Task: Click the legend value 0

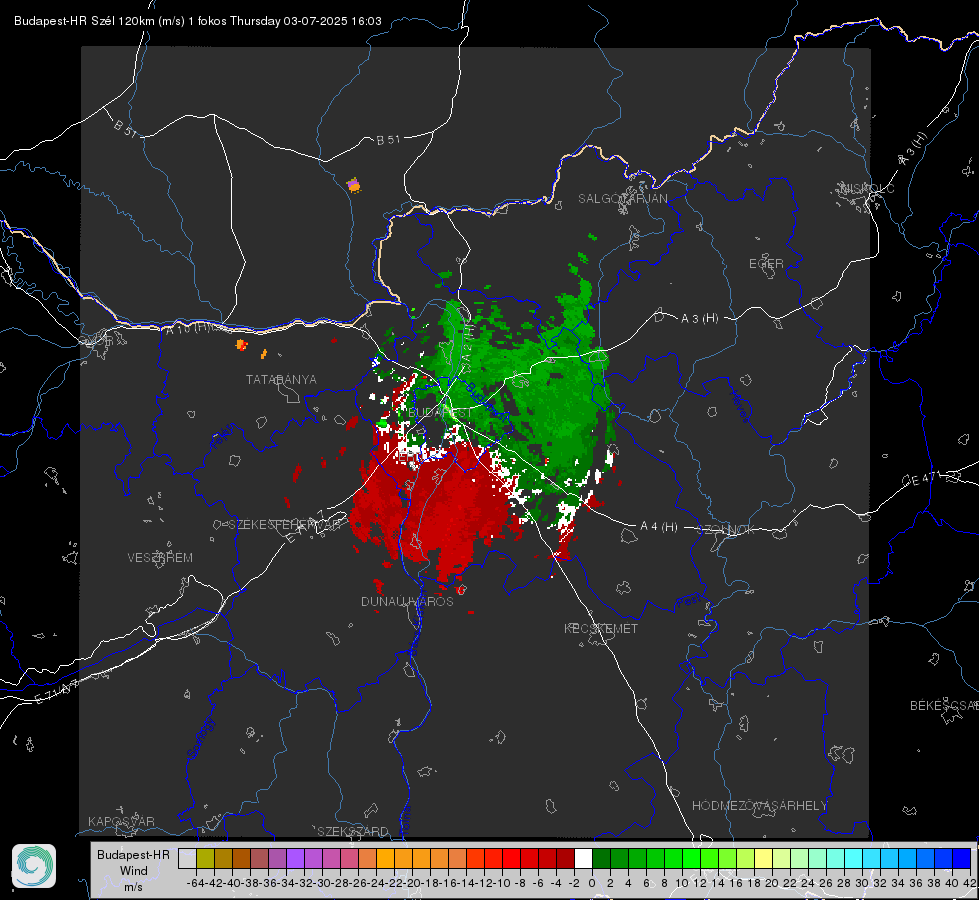Action: (x=592, y=883)
